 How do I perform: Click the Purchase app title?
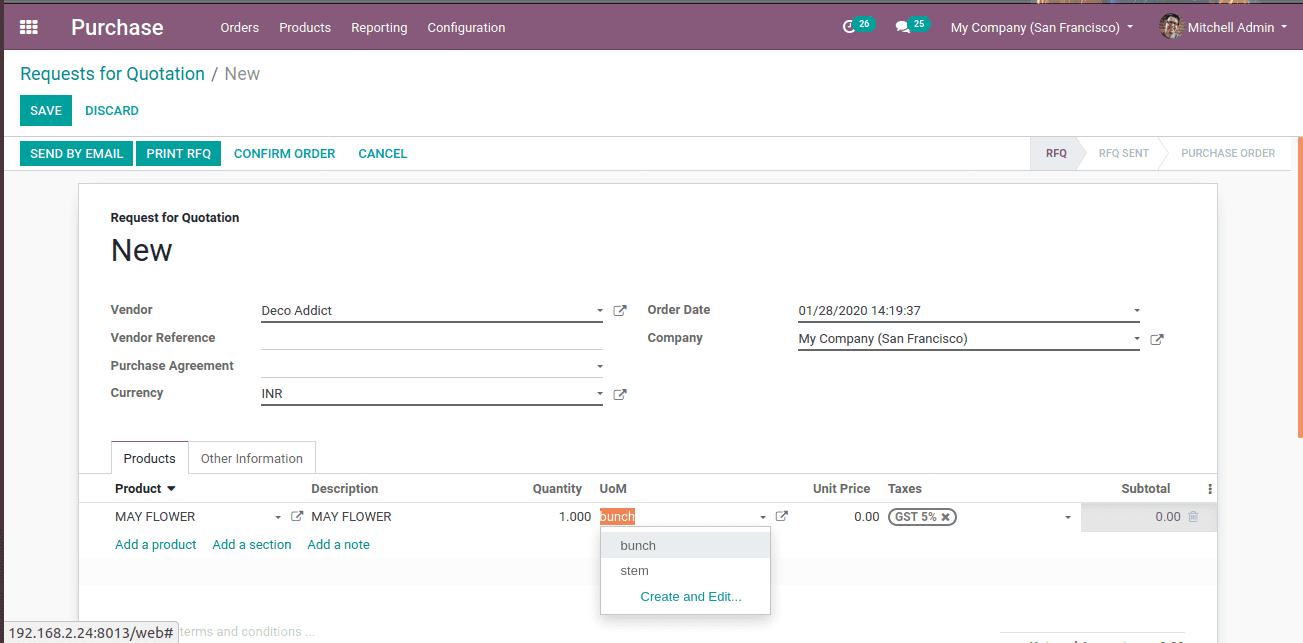click(117, 27)
